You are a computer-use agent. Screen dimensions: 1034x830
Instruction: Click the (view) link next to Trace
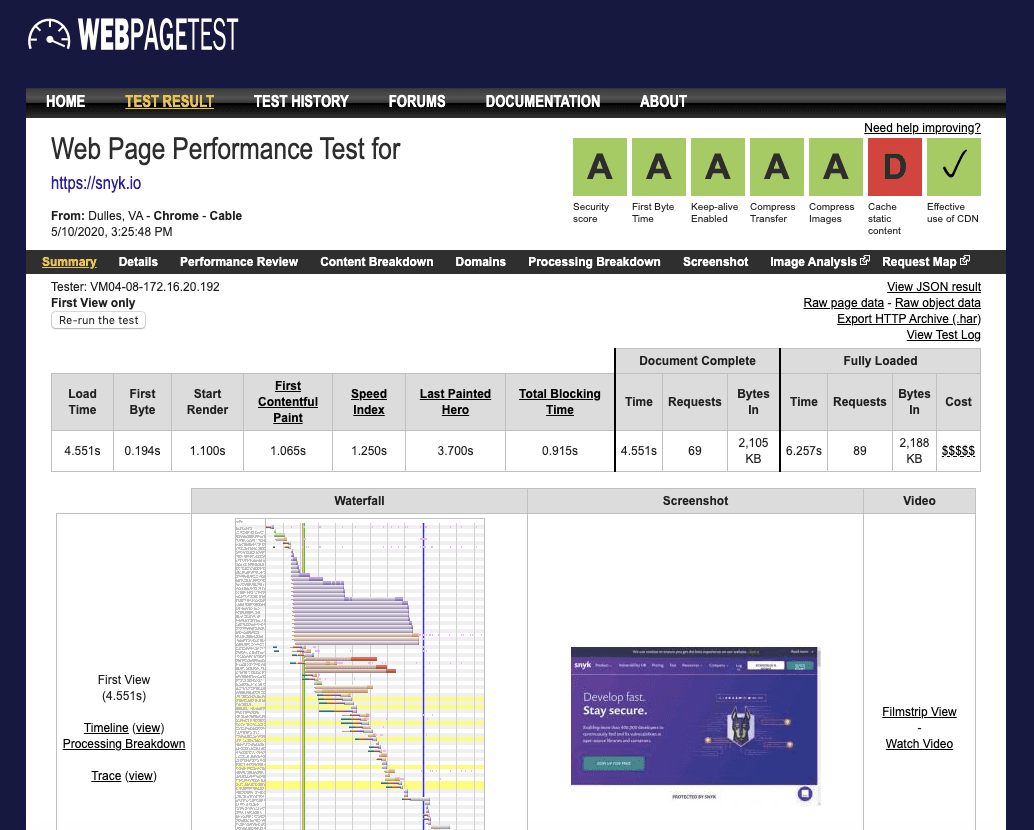pos(140,775)
